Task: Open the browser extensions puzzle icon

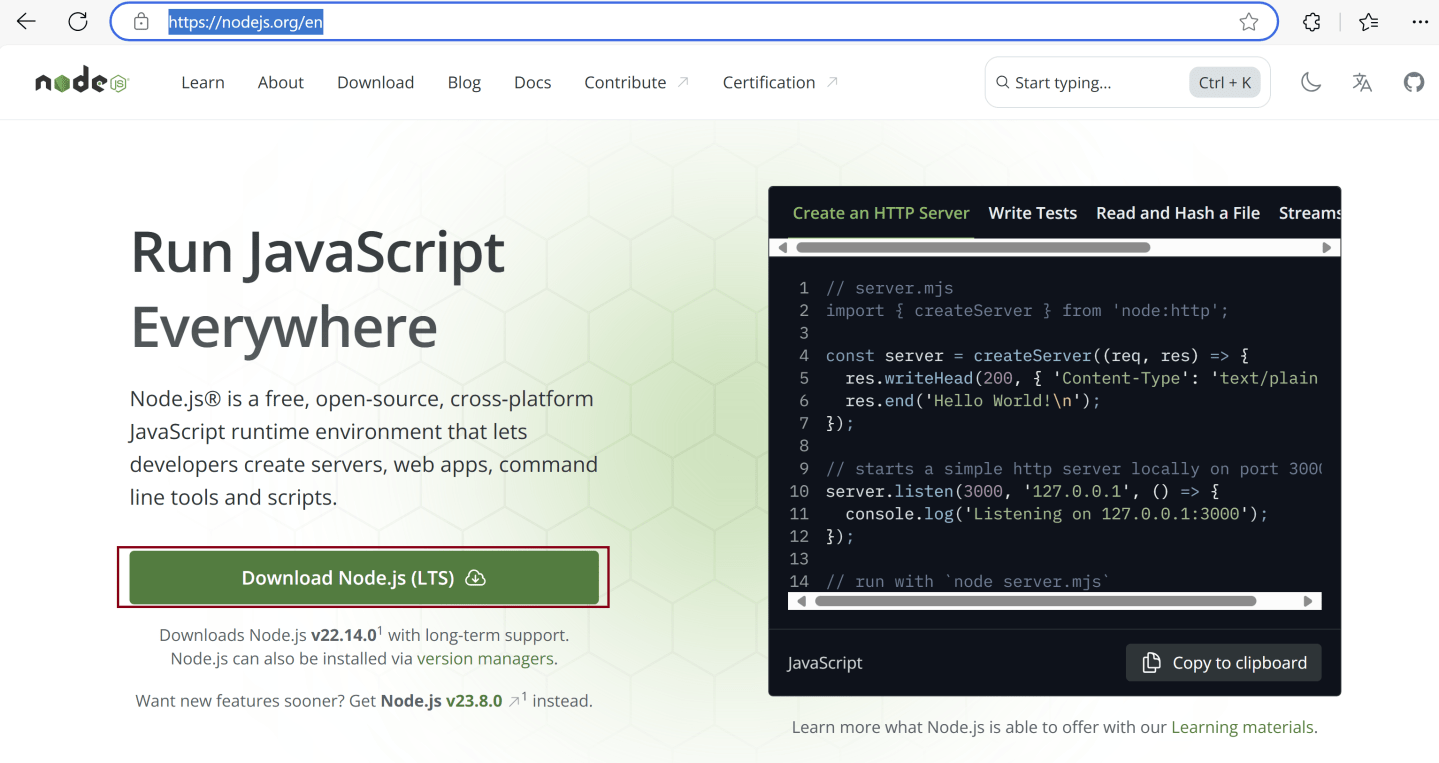Action: click(1311, 21)
